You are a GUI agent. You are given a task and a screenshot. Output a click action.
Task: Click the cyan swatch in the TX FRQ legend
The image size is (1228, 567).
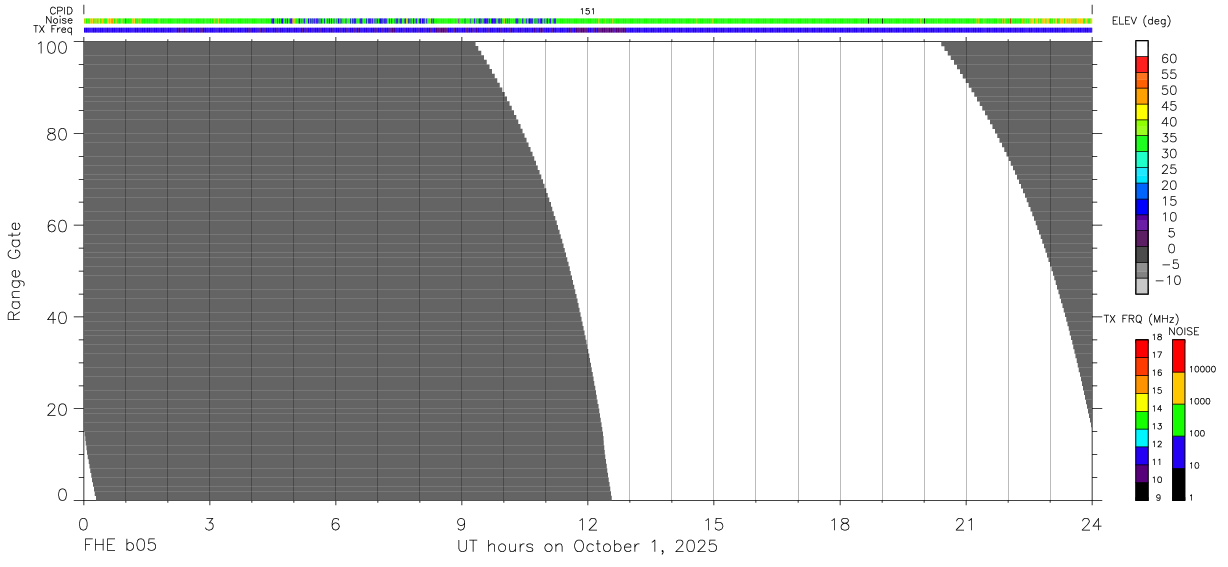click(1141, 439)
